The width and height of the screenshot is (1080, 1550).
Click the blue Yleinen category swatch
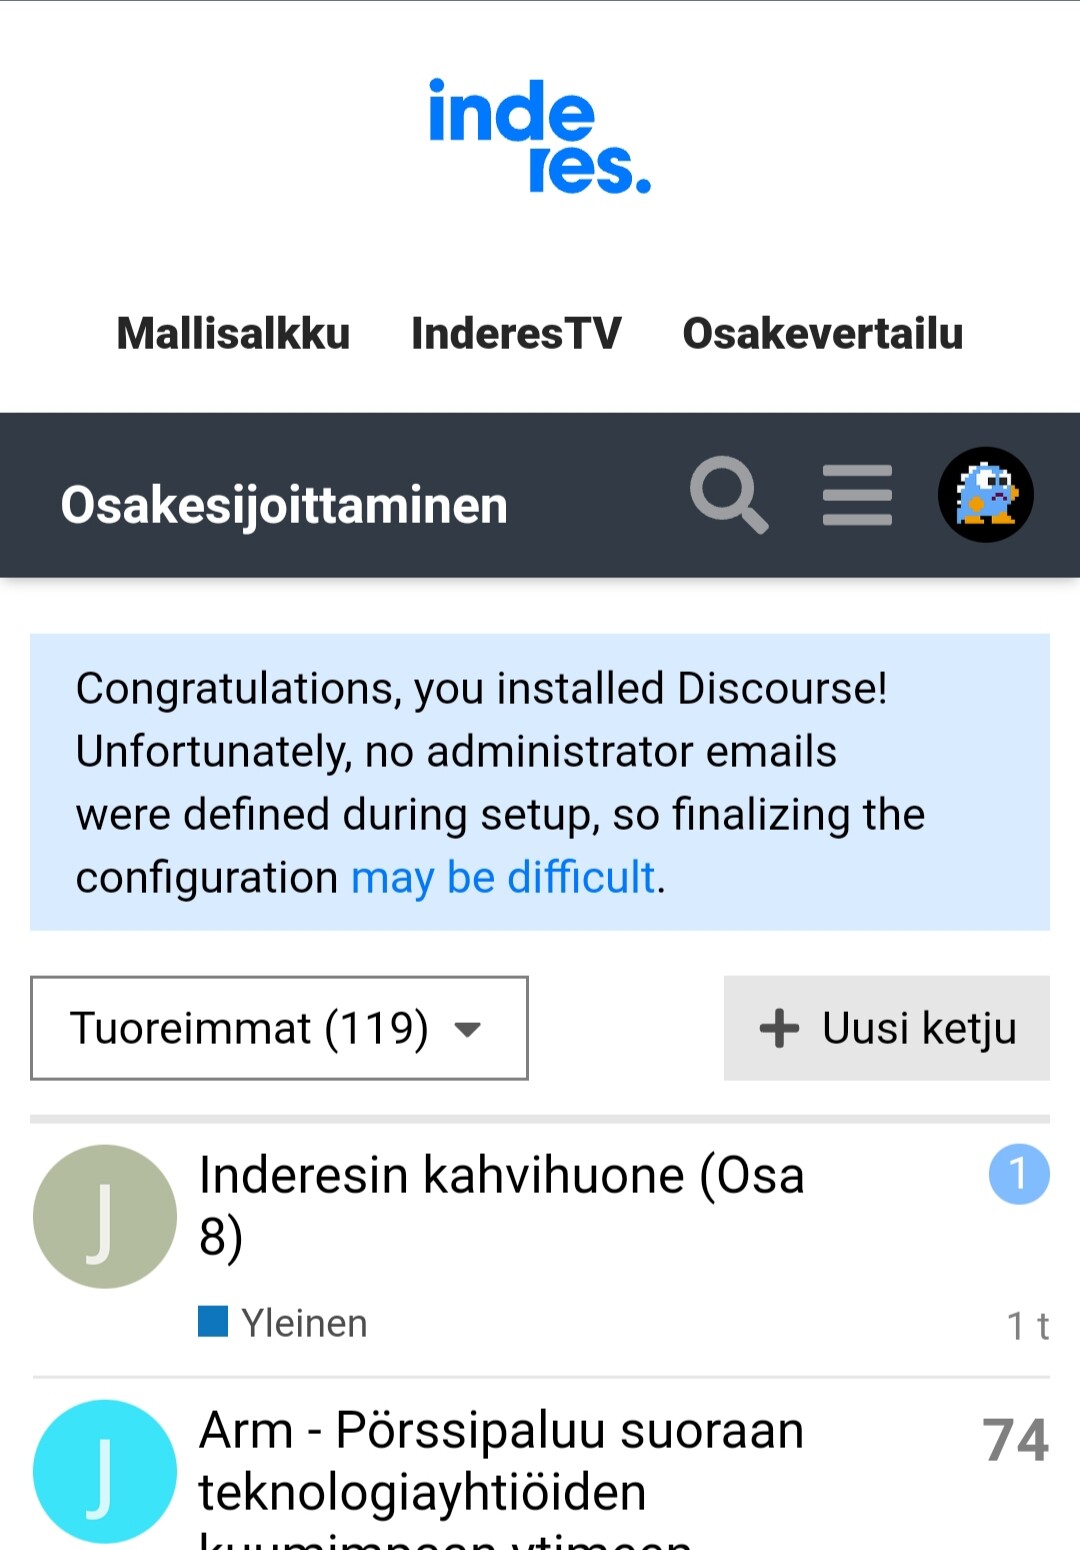coord(213,1321)
